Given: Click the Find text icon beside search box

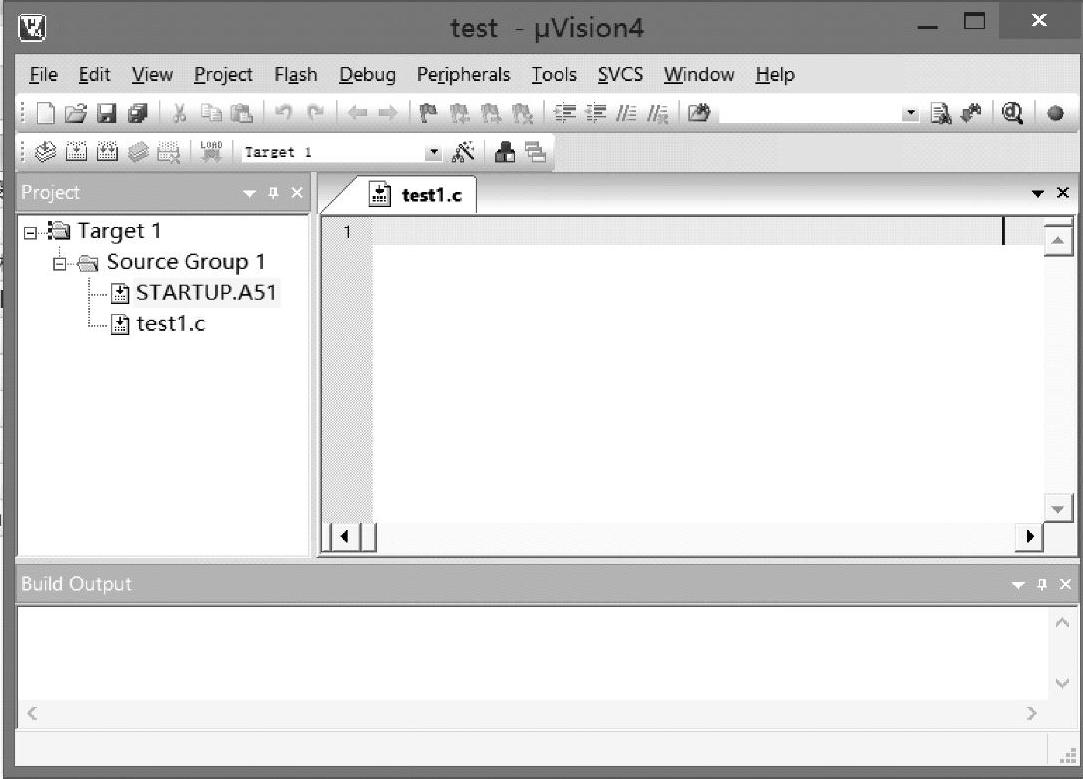Looking at the screenshot, I should pos(941,113).
